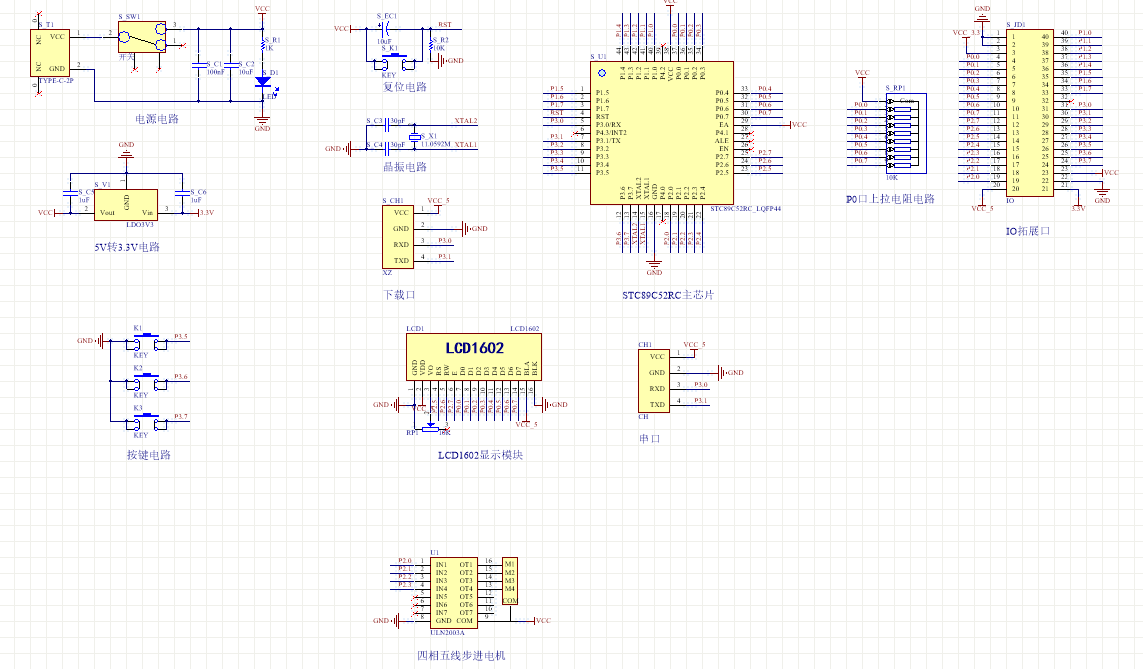Click the GND symbol left of ULN2003A
The width and height of the screenshot is (1143, 669).
[x=386, y=621]
